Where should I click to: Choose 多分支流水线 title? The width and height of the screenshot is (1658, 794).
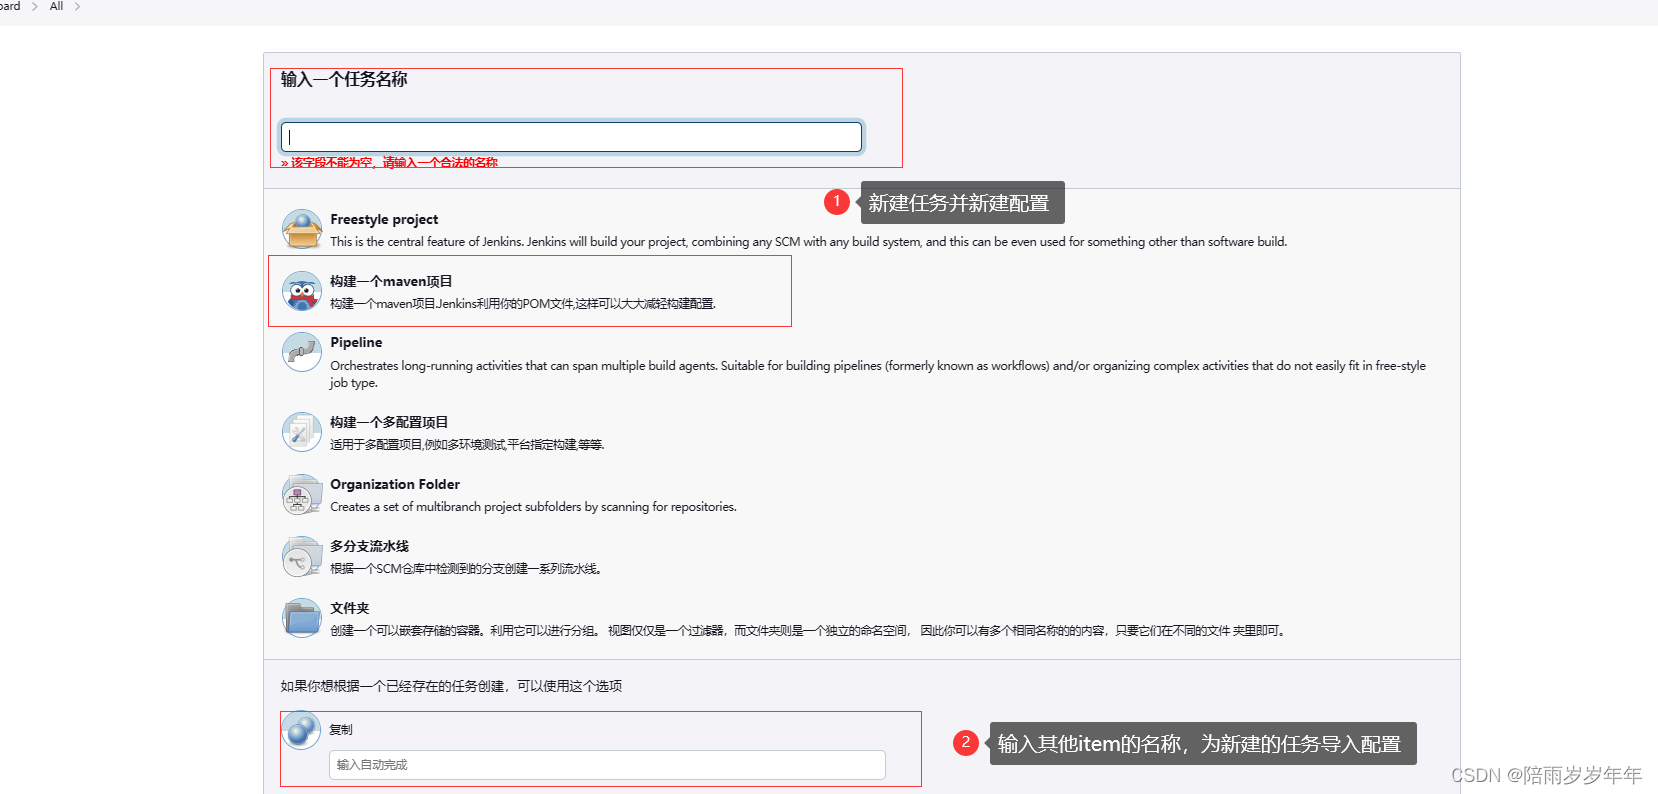click(x=370, y=546)
